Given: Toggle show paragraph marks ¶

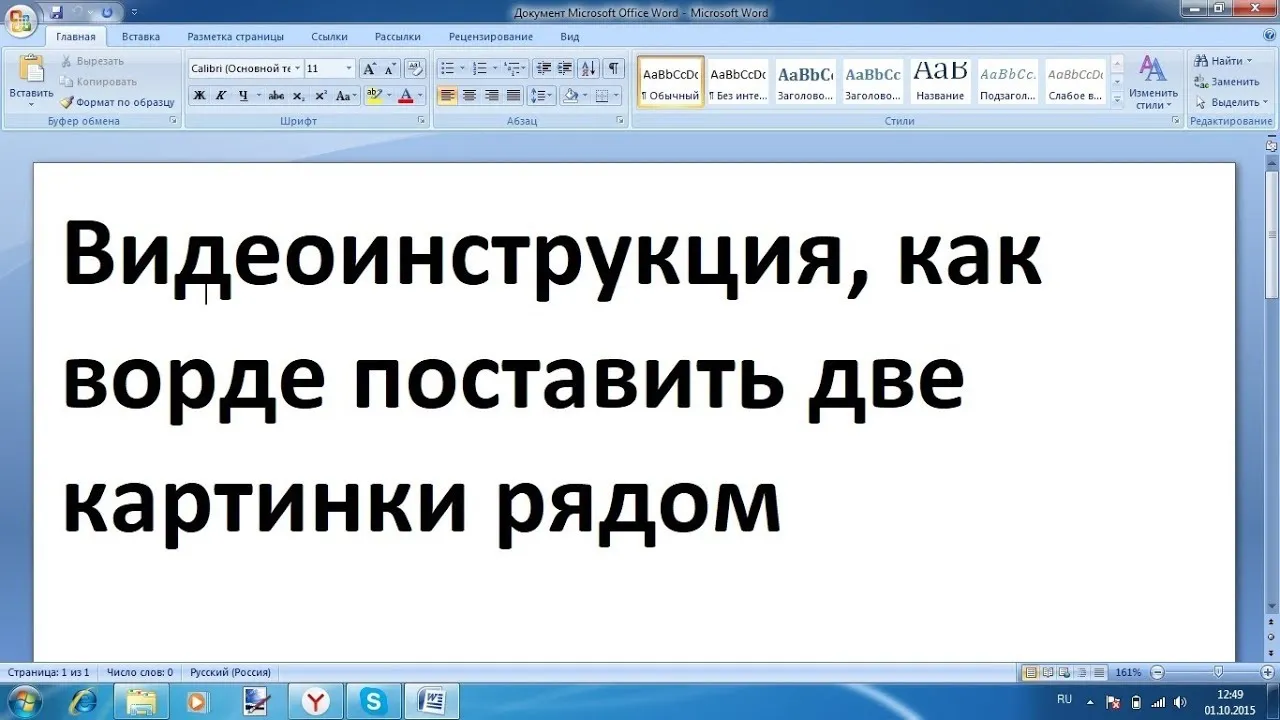Looking at the screenshot, I should coord(613,69).
